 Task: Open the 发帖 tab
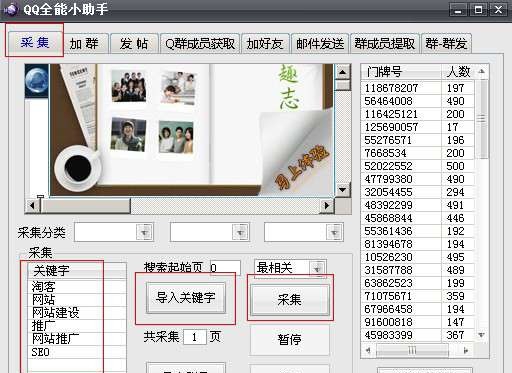click(x=134, y=44)
